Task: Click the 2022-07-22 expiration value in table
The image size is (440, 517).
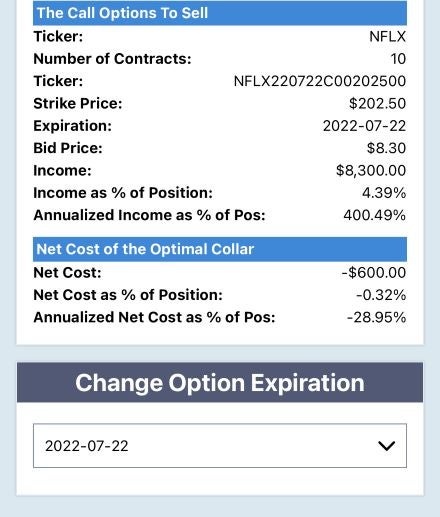Action: (364, 126)
